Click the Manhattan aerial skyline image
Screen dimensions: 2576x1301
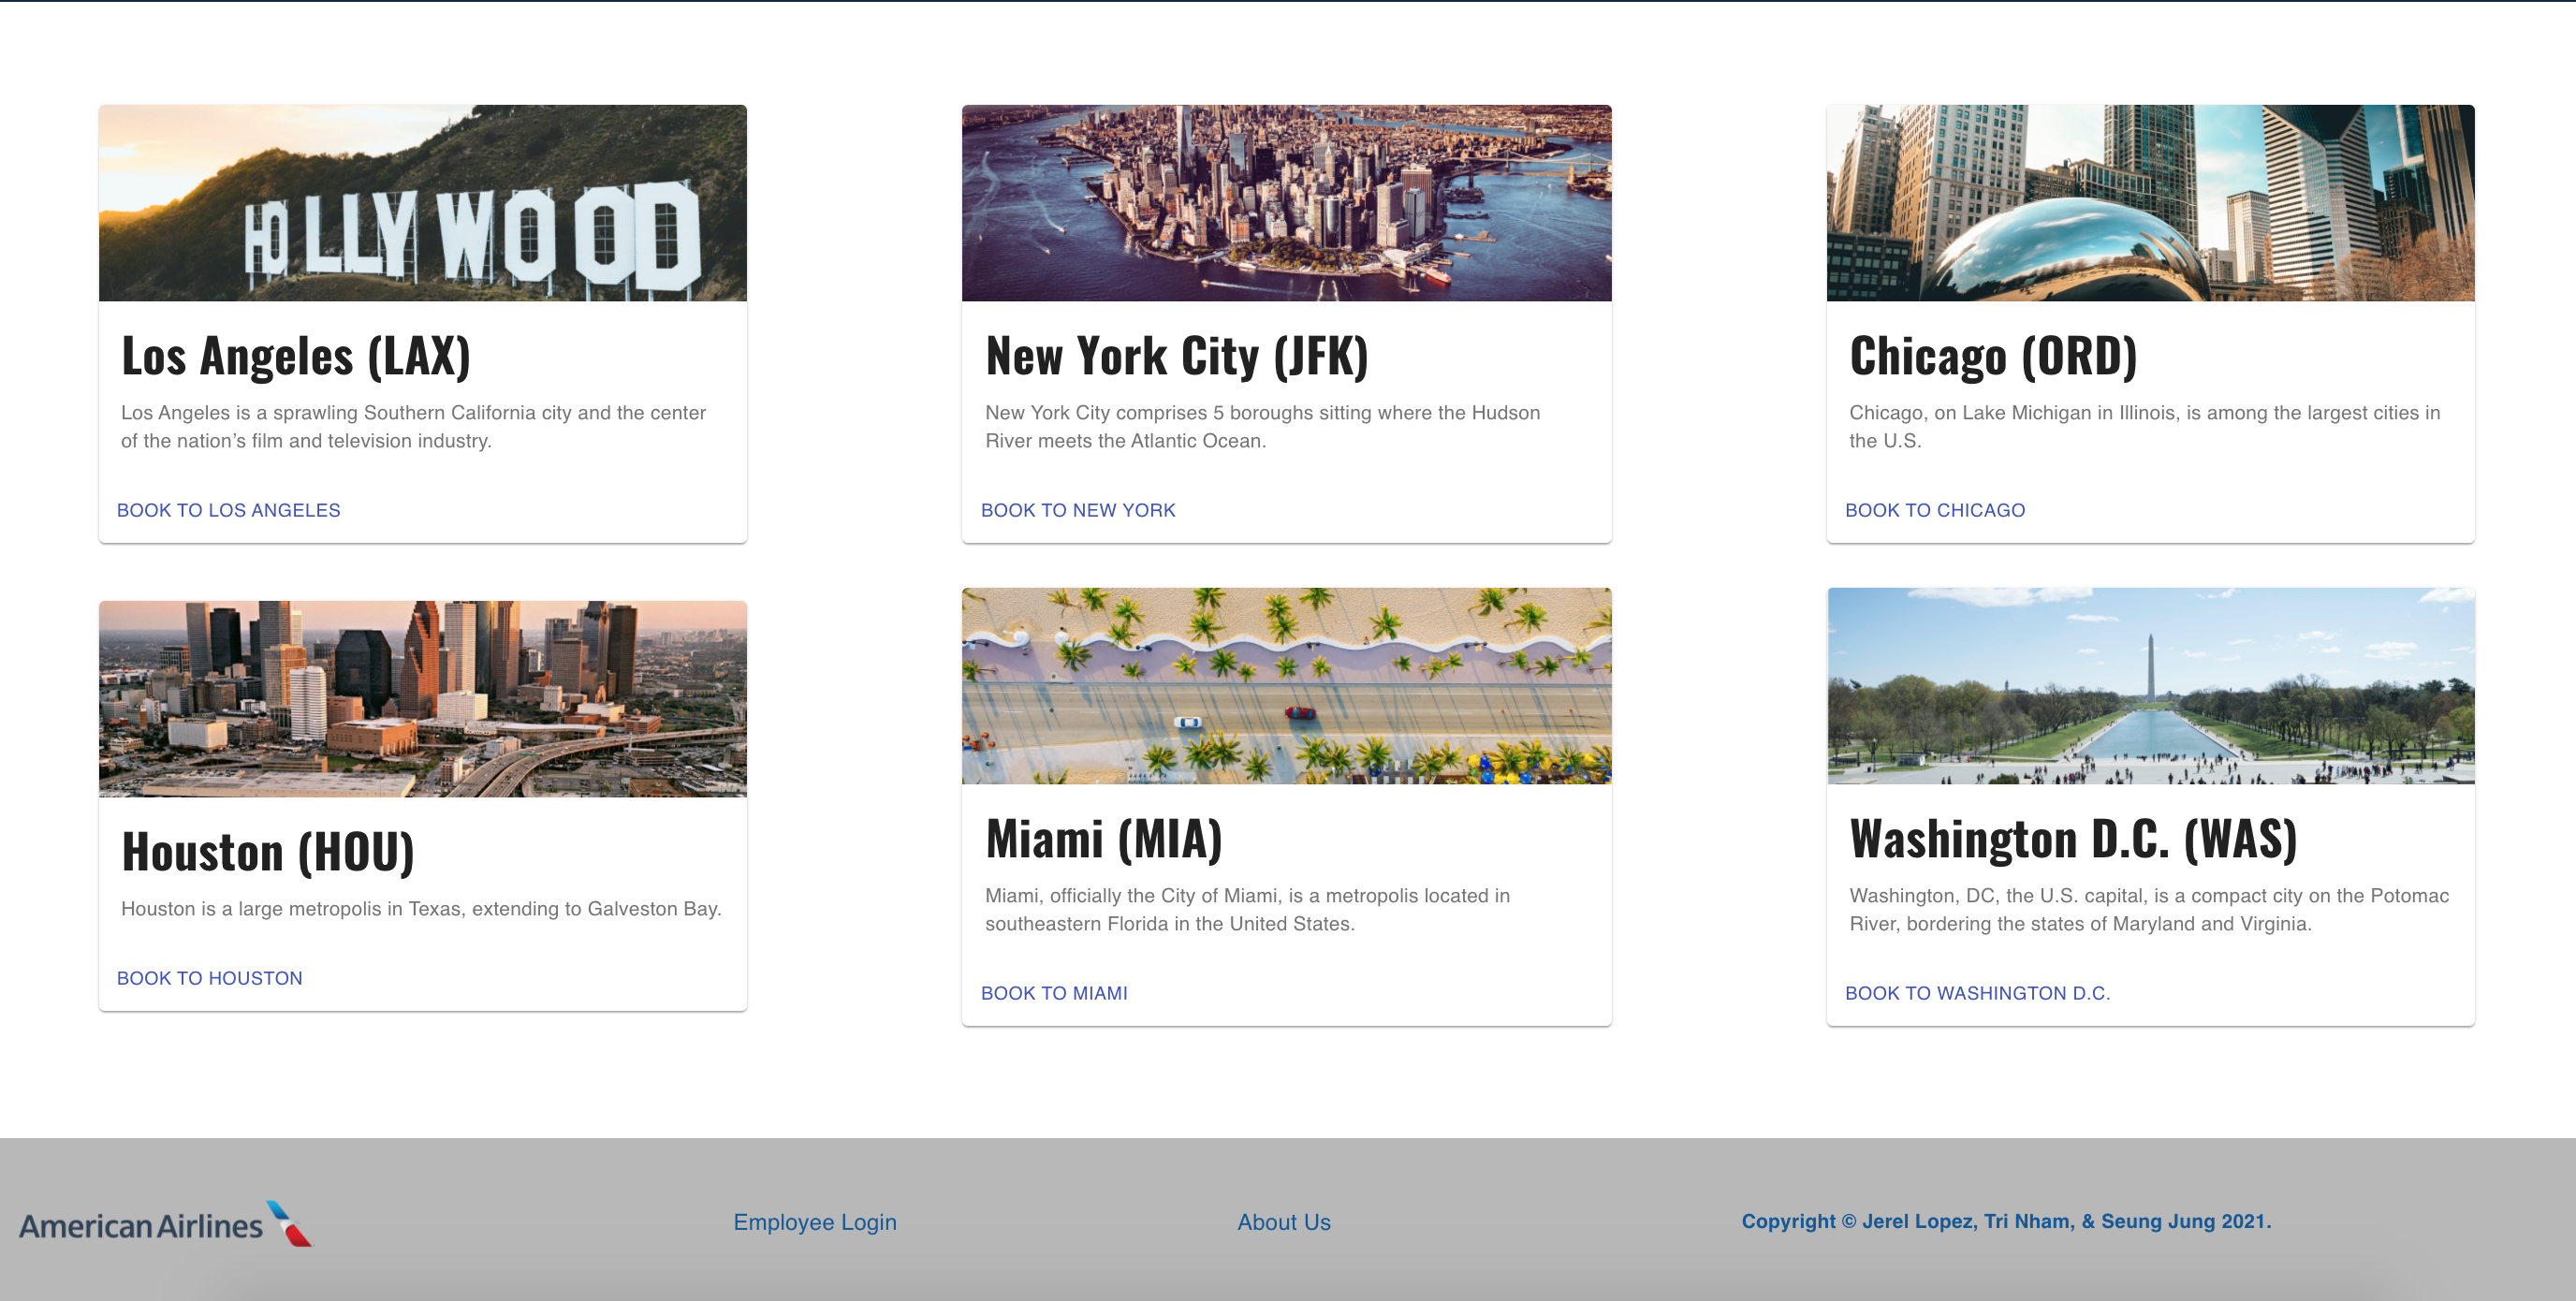click(1286, 203)
